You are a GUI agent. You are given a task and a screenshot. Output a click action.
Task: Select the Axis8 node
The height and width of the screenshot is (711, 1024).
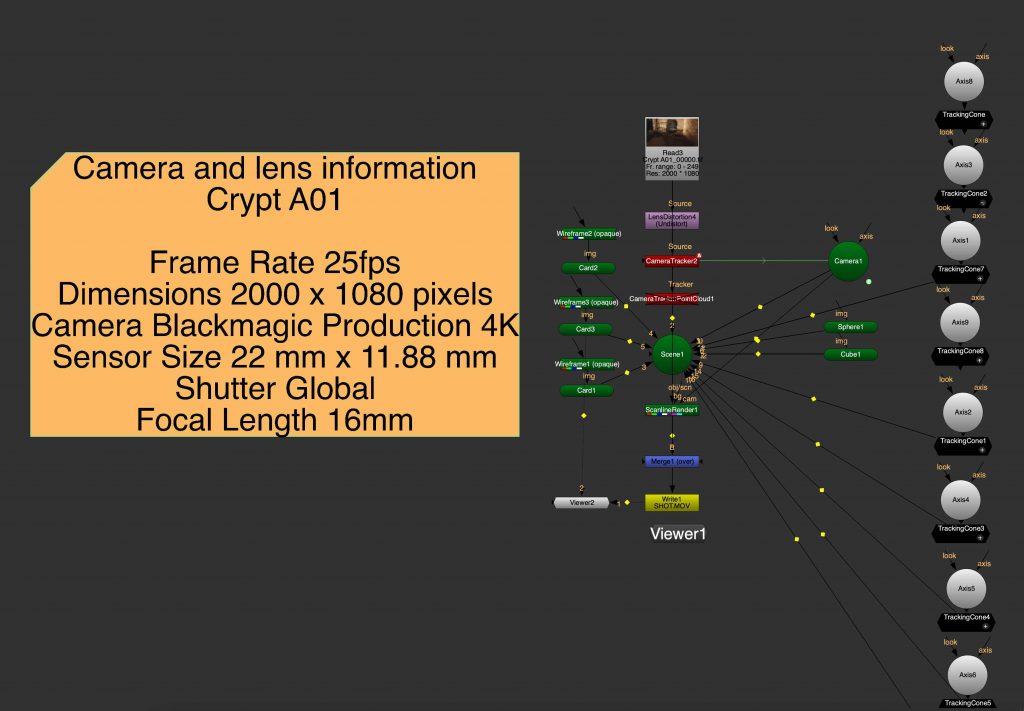(964, 81)
